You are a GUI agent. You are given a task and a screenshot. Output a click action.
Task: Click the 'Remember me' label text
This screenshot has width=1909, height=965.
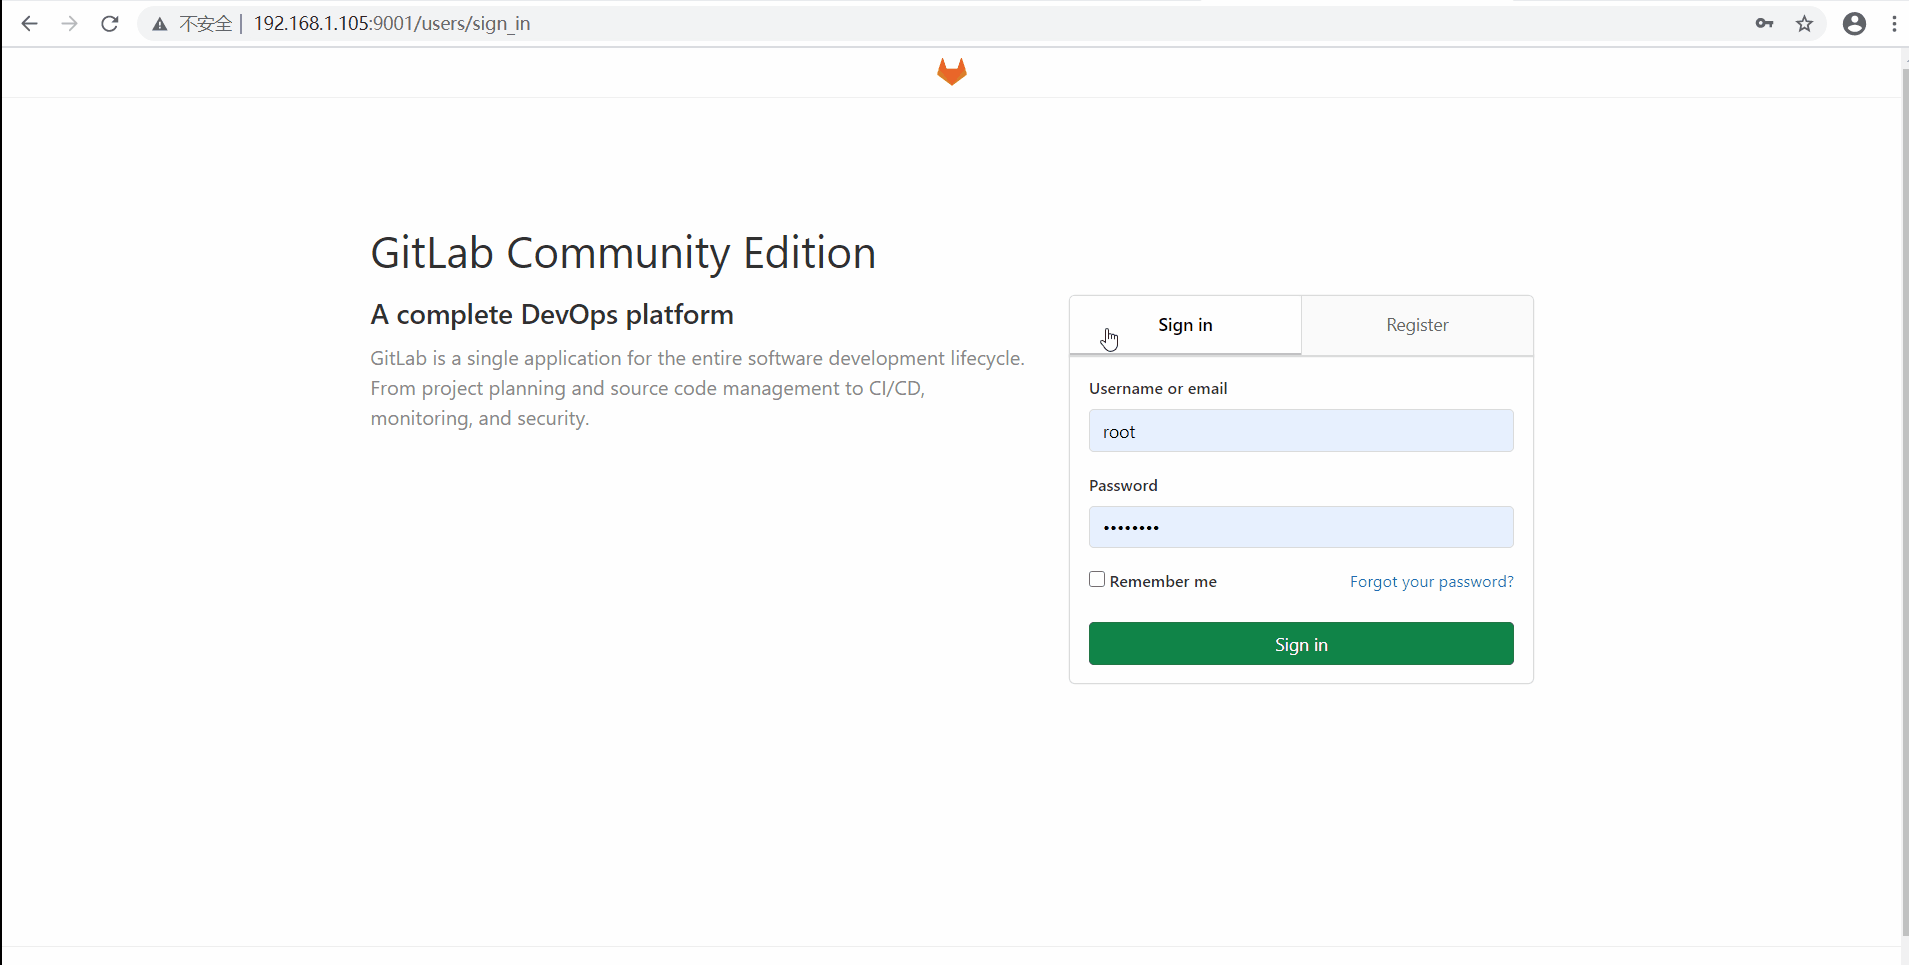click(1163, 581)
